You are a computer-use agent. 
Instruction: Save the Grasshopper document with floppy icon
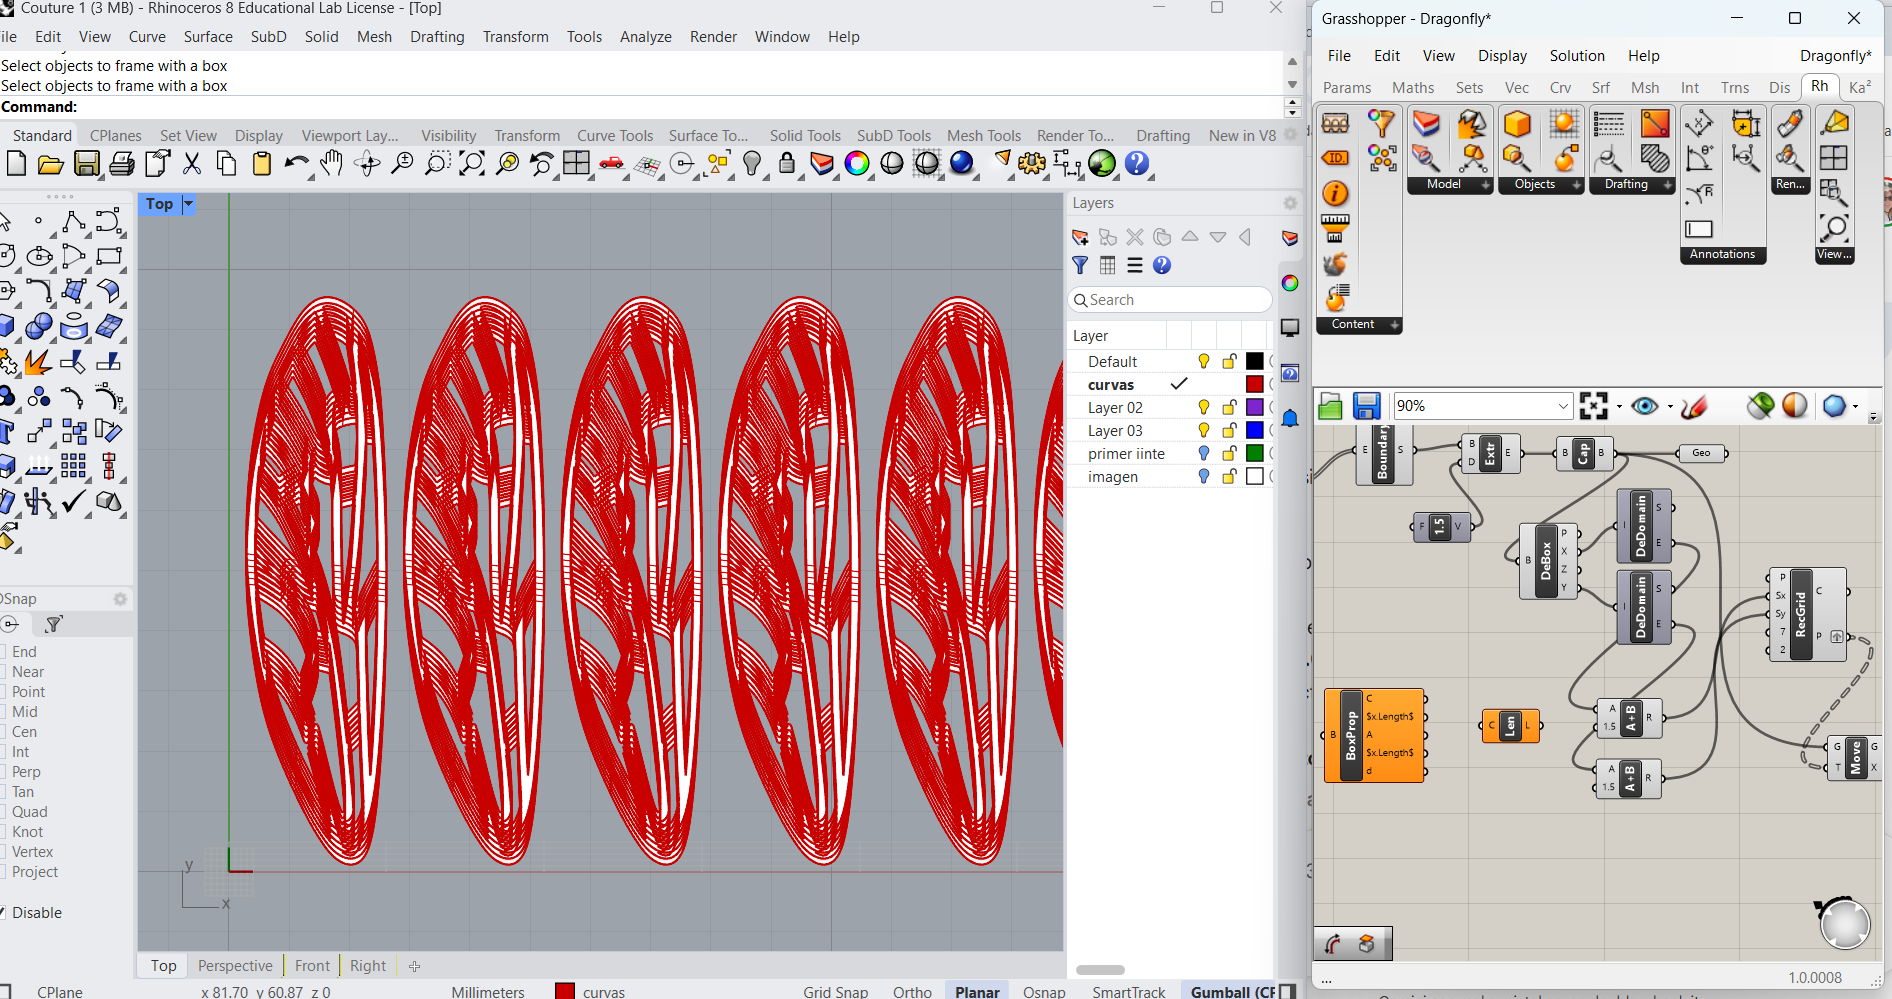point(1366,406)
